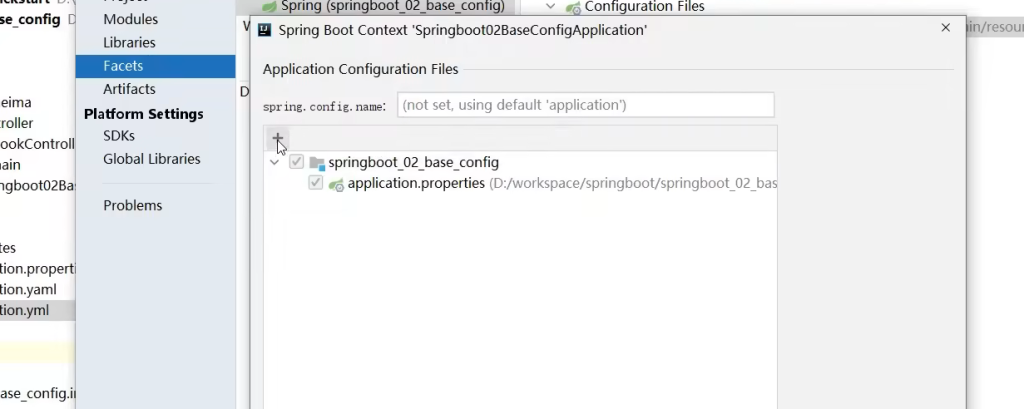Click the springboot_02_base_config module folder icon

point(317,162)
